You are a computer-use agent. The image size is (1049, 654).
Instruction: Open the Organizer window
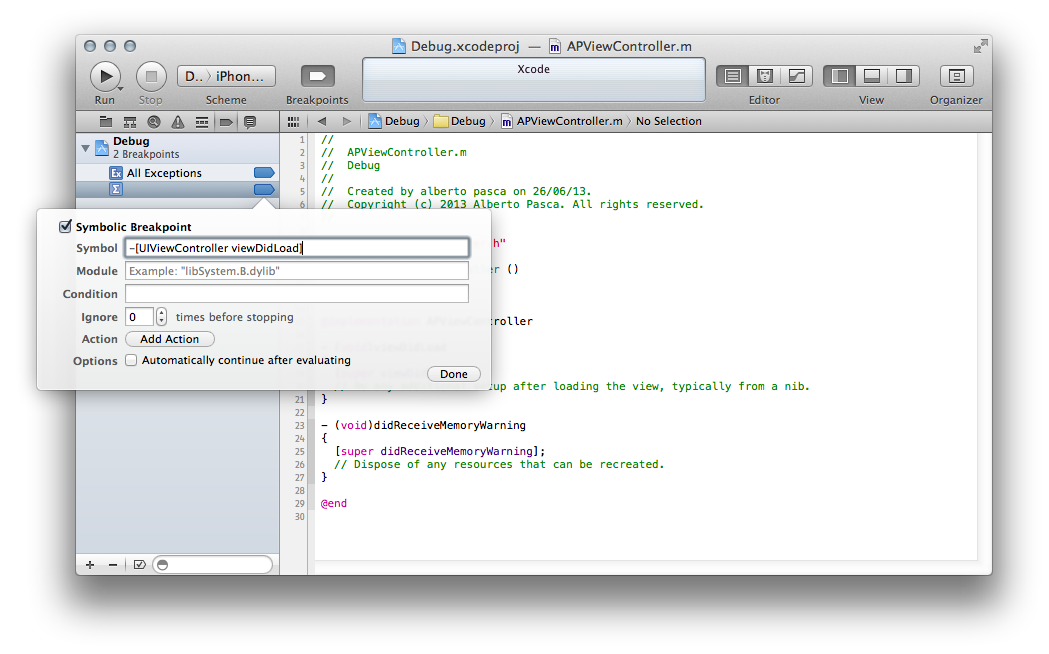click(956, 76)
